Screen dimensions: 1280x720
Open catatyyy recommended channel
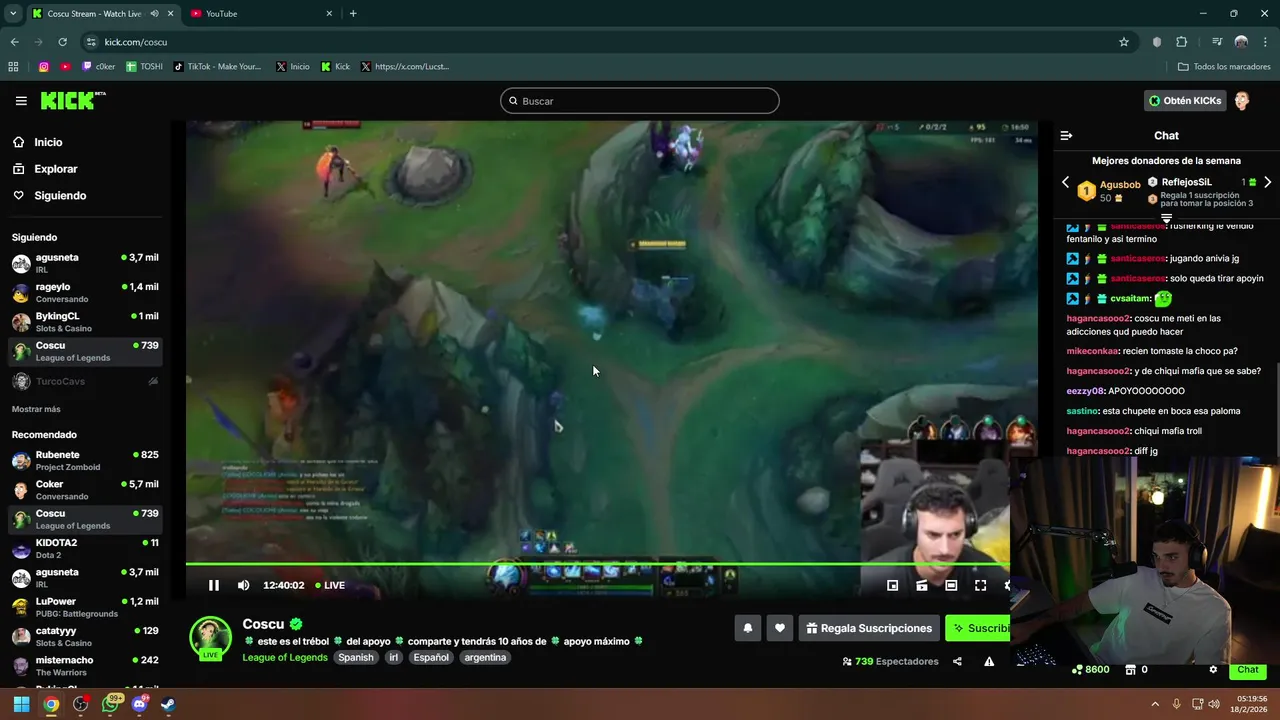pos(85,637)
